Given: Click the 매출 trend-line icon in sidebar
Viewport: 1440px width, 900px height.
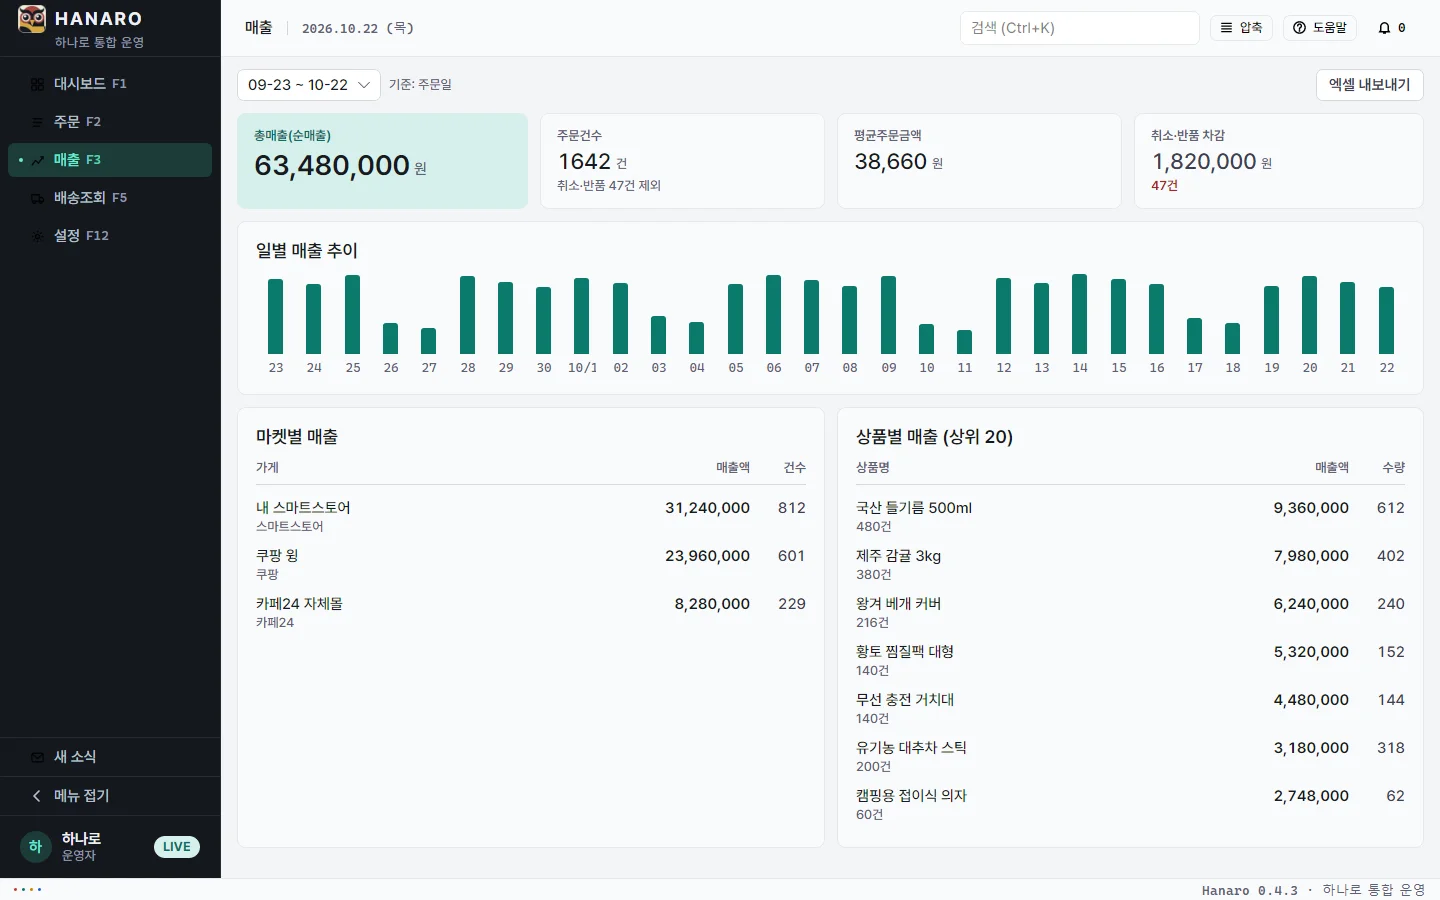Looking at the screenshot, I should [x=37, y=160].
